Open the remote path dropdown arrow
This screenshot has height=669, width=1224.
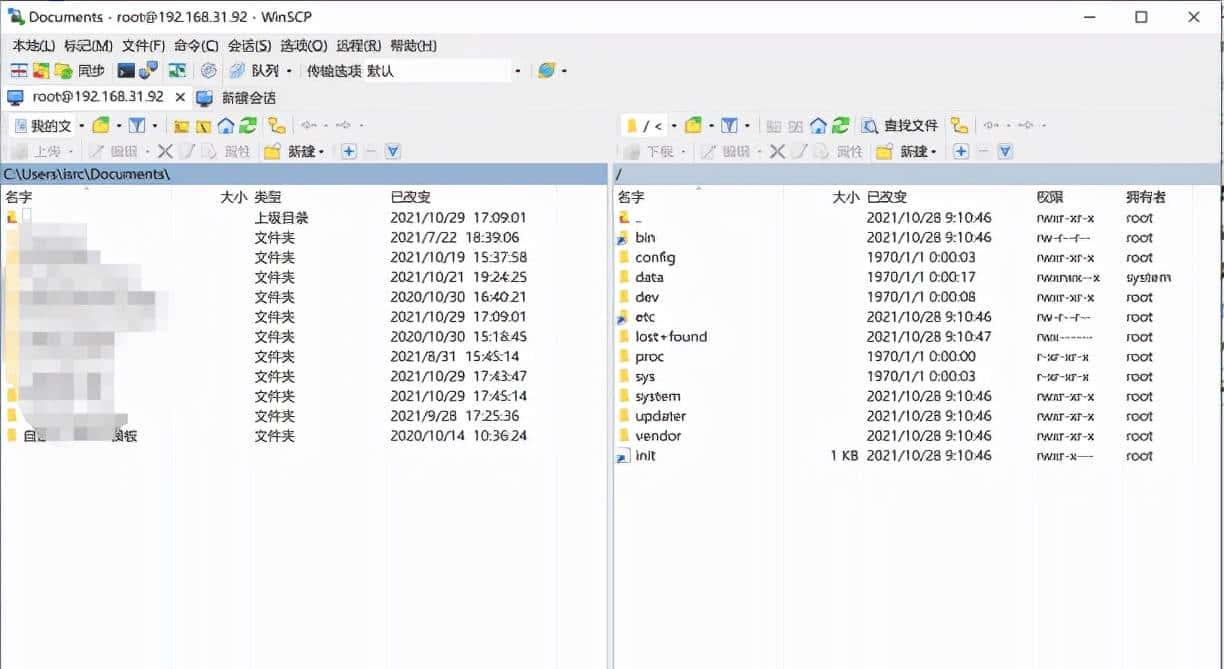point(673,125)
